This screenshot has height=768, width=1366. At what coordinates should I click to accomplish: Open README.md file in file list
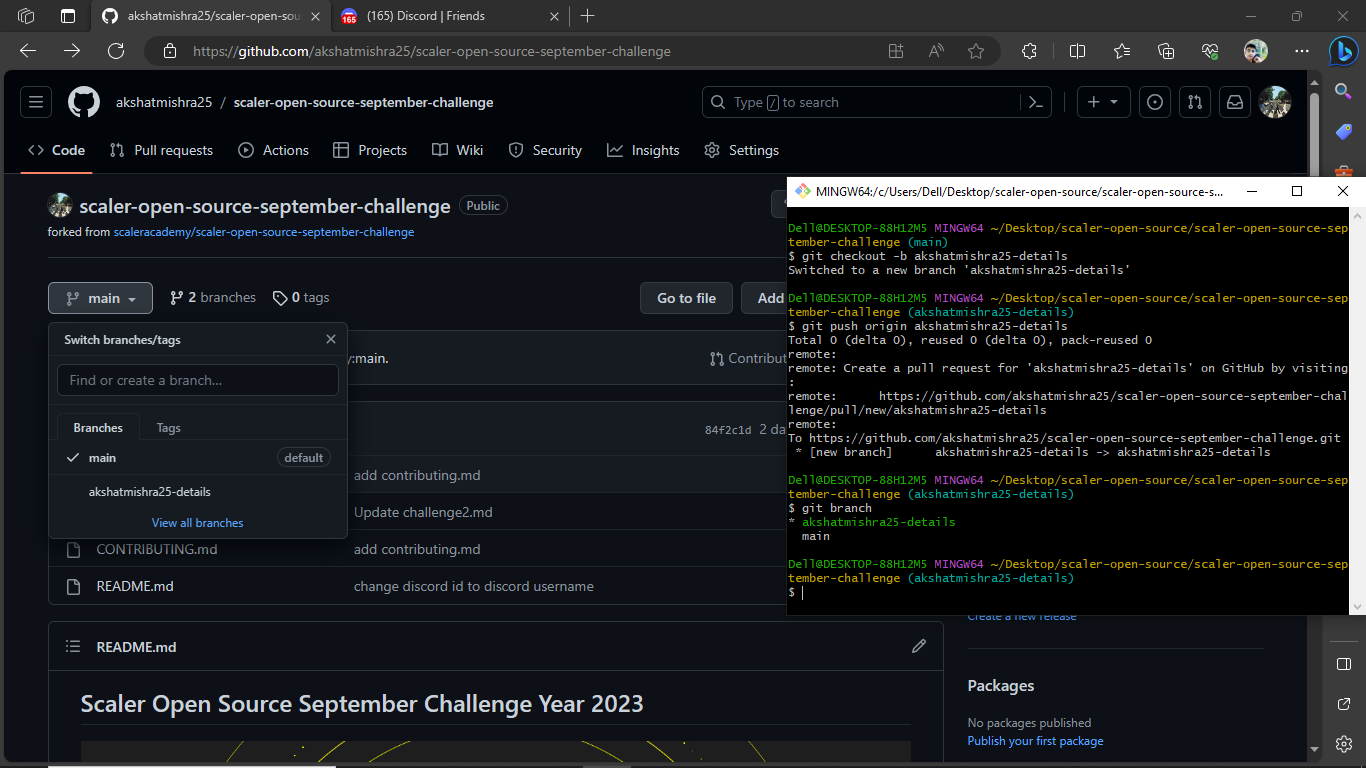135,586
